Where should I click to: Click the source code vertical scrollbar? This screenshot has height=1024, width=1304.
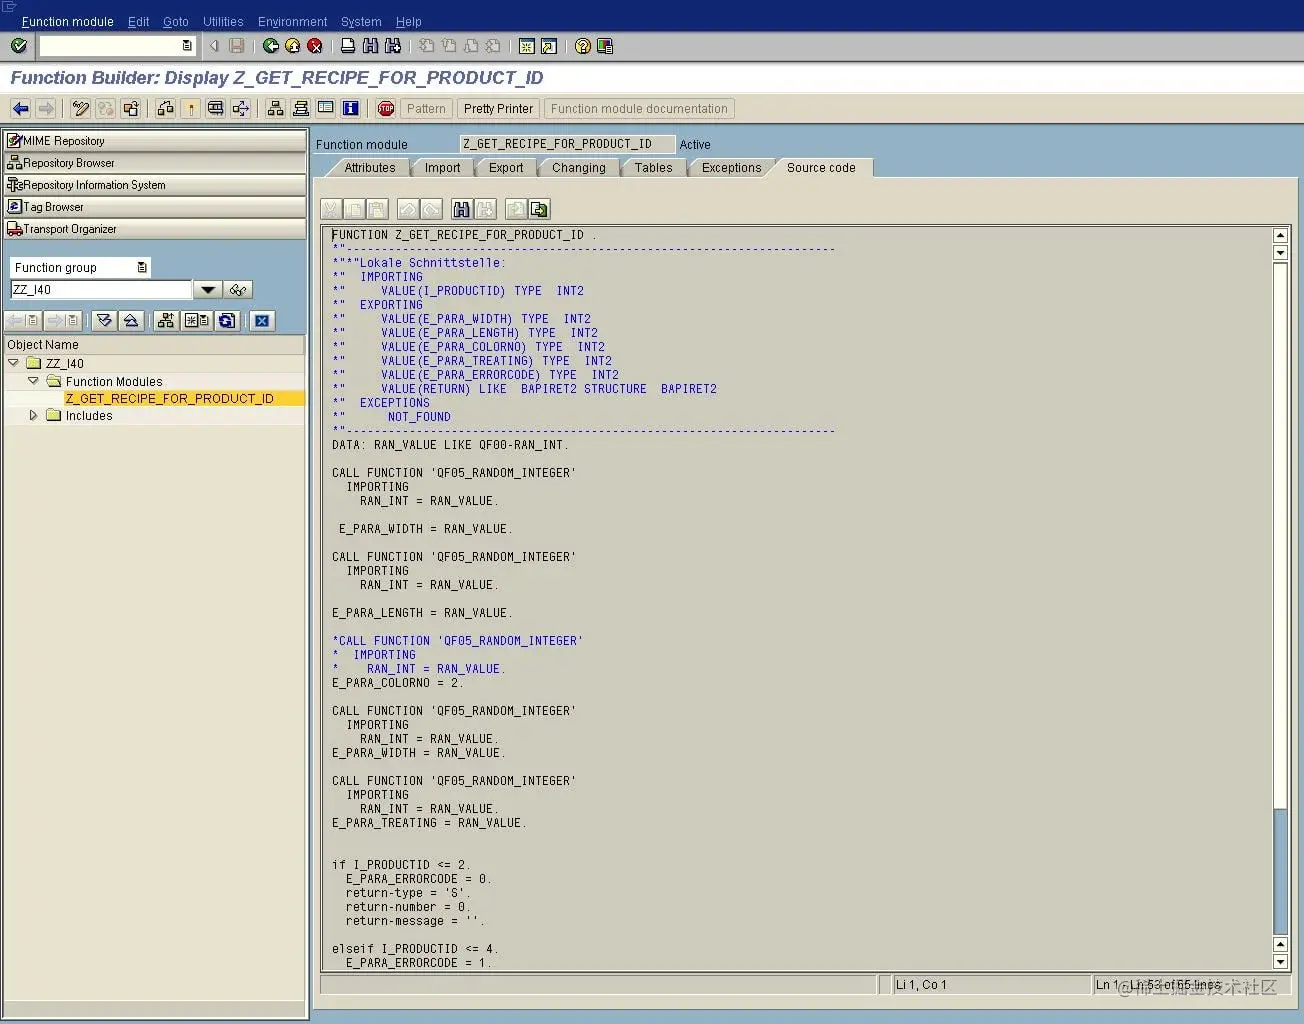coord(1280,600)
